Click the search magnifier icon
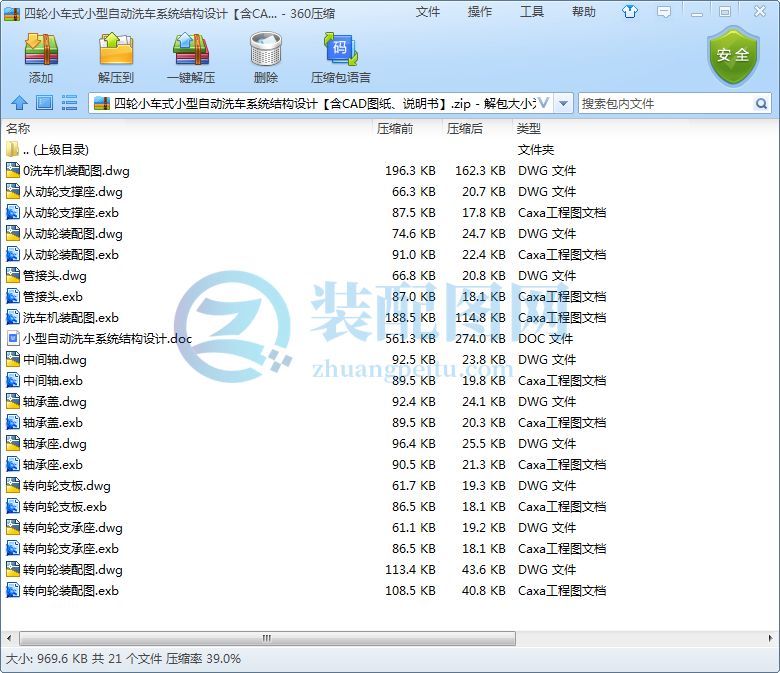 tap(761, 103)
